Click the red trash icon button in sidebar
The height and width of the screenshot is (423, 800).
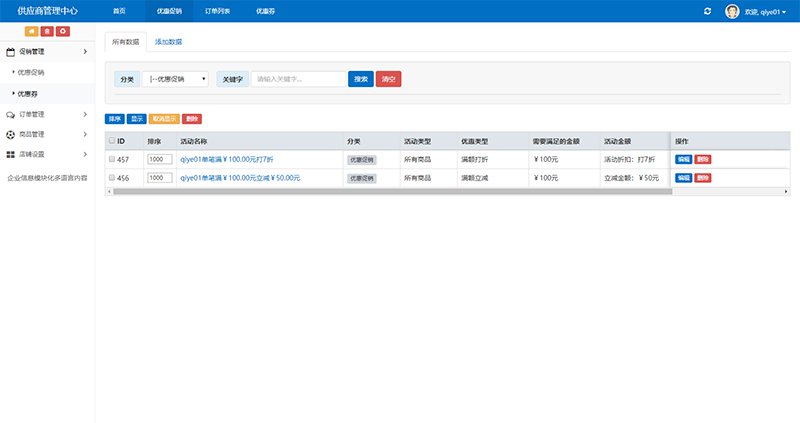point(47,32)
